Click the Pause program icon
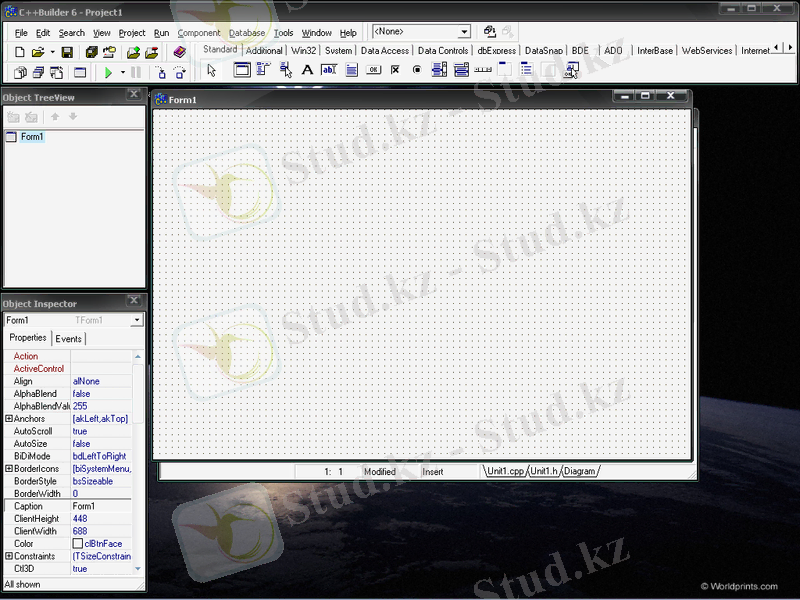The image size is (800, 600). pos(136,72)
